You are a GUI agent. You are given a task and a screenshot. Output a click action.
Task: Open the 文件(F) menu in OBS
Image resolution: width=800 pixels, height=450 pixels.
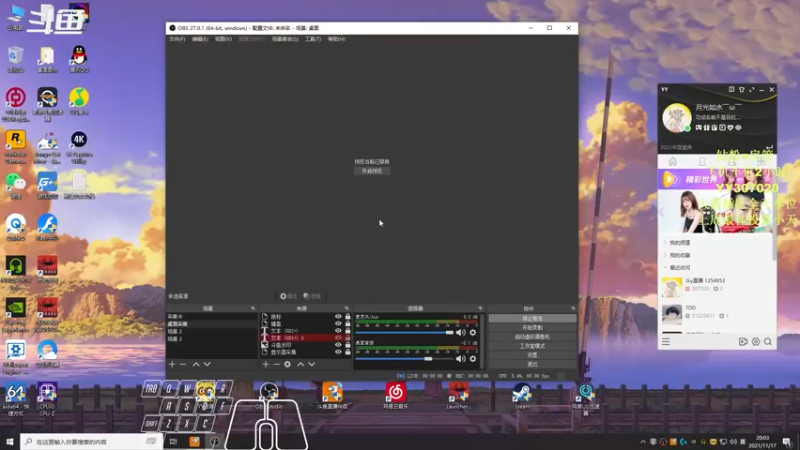[177, 39]
